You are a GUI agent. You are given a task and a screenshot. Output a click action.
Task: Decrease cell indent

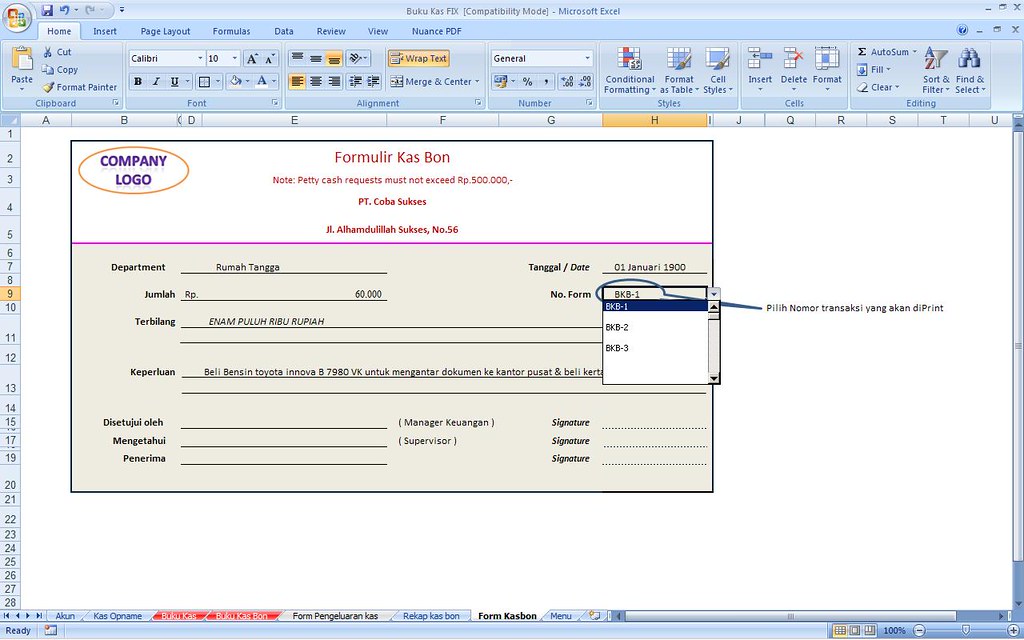point(355,82)
